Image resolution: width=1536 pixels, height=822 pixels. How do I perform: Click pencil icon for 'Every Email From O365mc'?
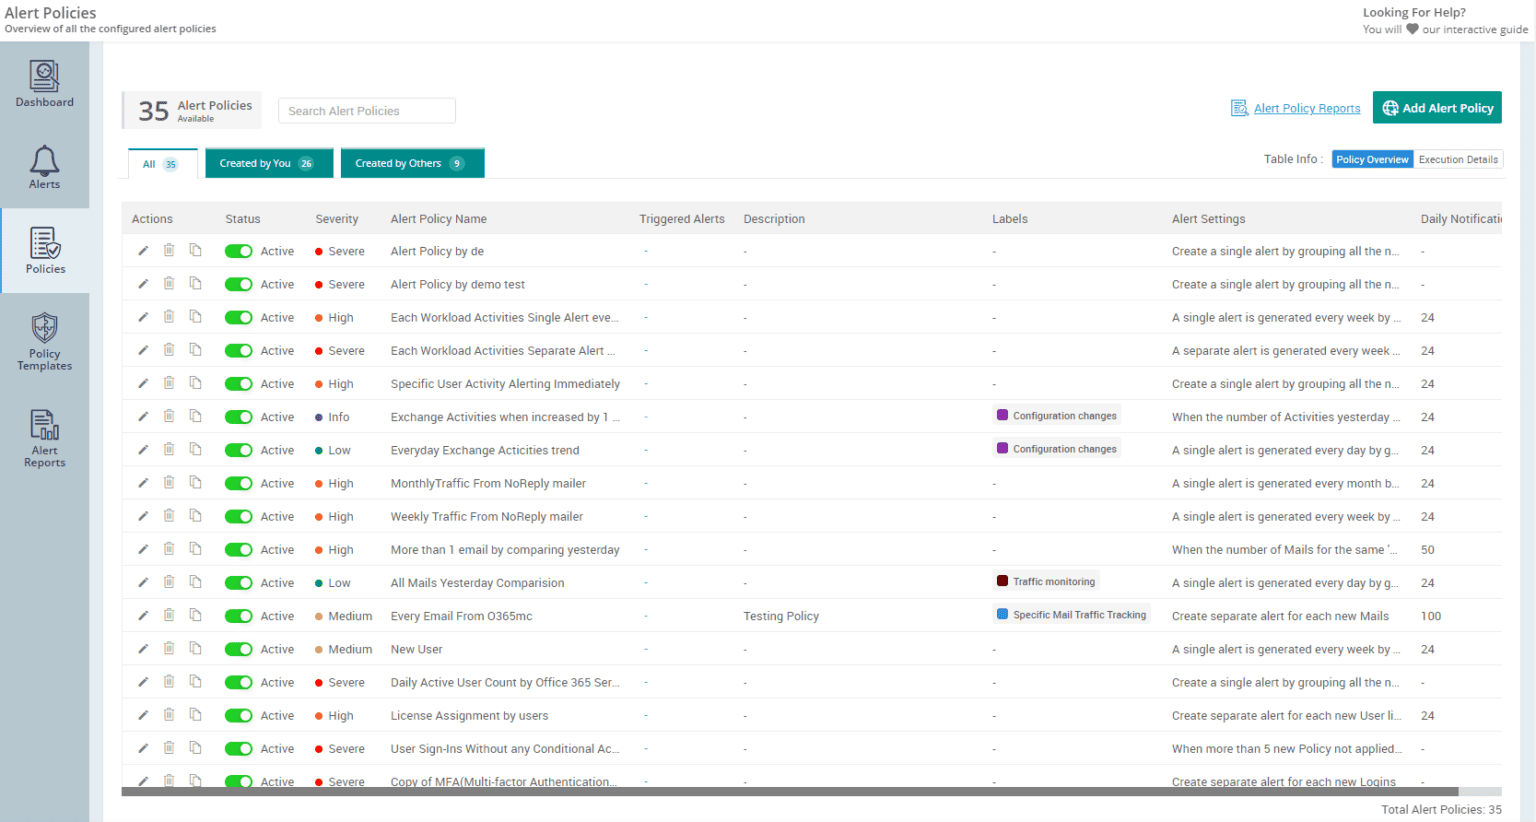tap(143, 616)
